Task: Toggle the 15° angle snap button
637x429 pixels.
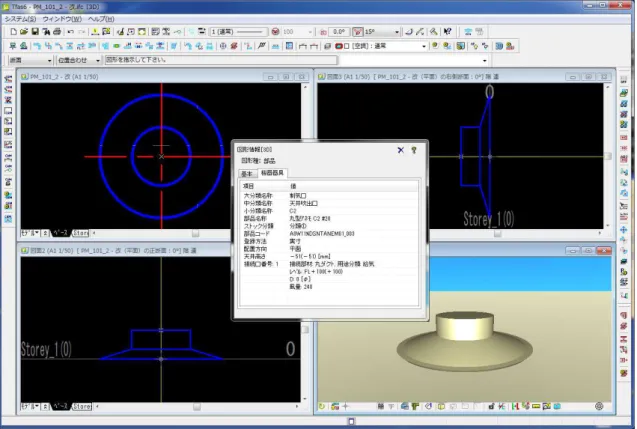Action: [358, 32]
